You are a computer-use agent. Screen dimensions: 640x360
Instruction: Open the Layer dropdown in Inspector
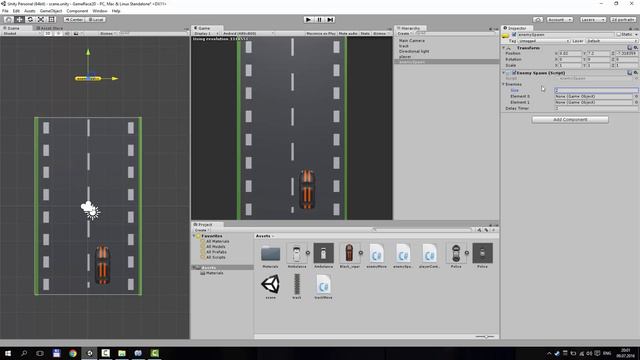coord(612,41)
